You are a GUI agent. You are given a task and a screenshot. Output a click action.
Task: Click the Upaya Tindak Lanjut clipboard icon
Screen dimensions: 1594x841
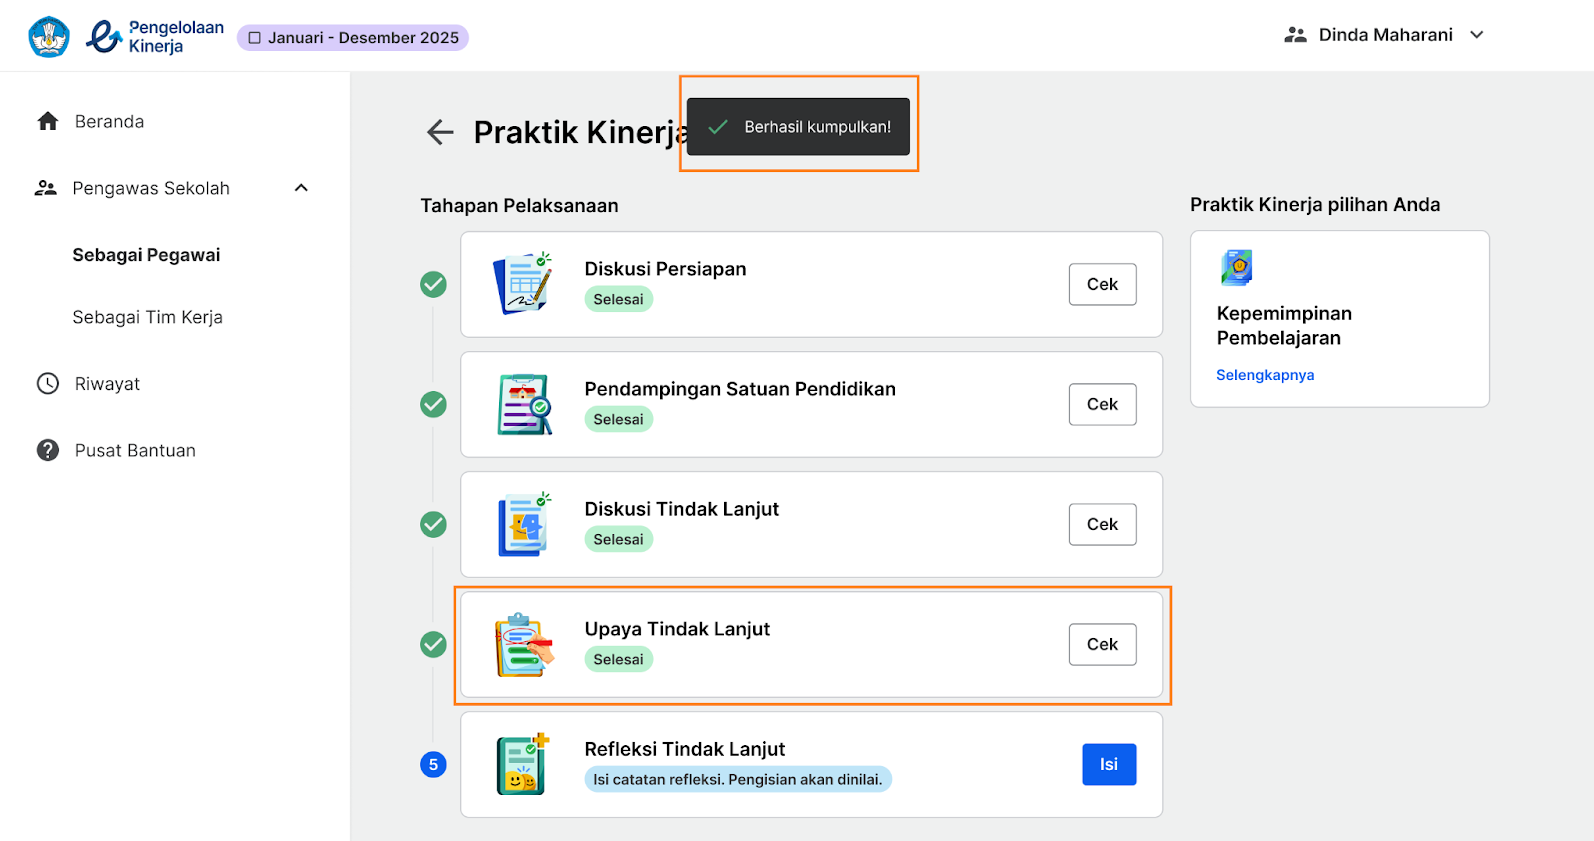(524, 644)
